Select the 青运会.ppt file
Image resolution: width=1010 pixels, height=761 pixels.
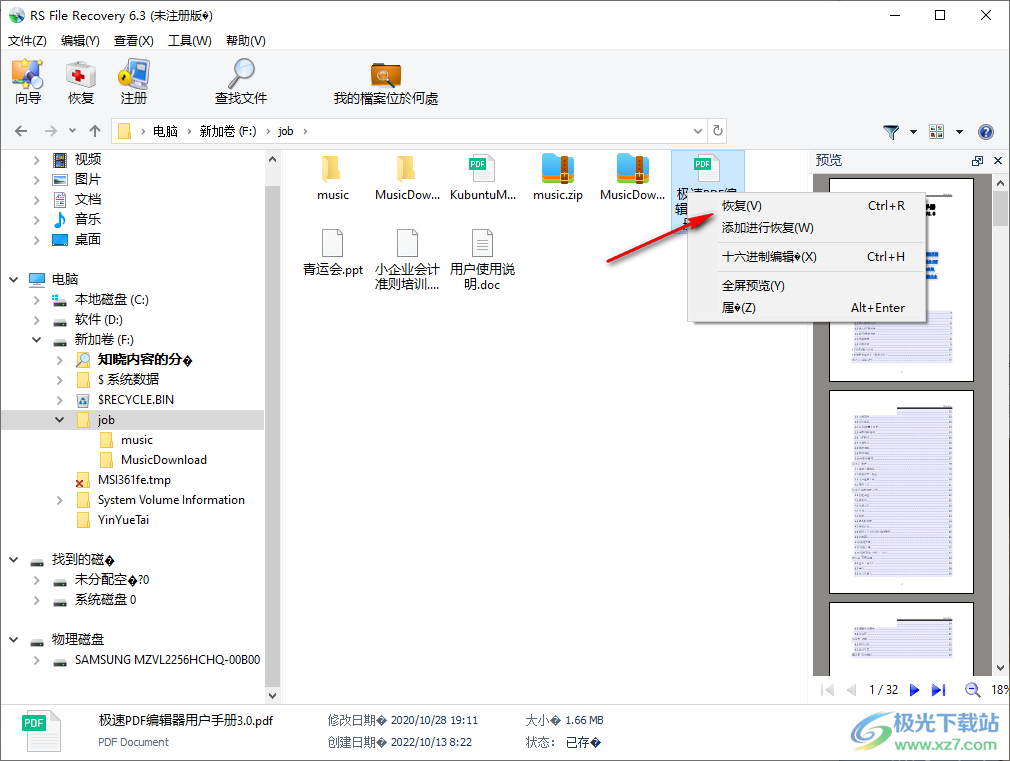click(x=332, y=253)
